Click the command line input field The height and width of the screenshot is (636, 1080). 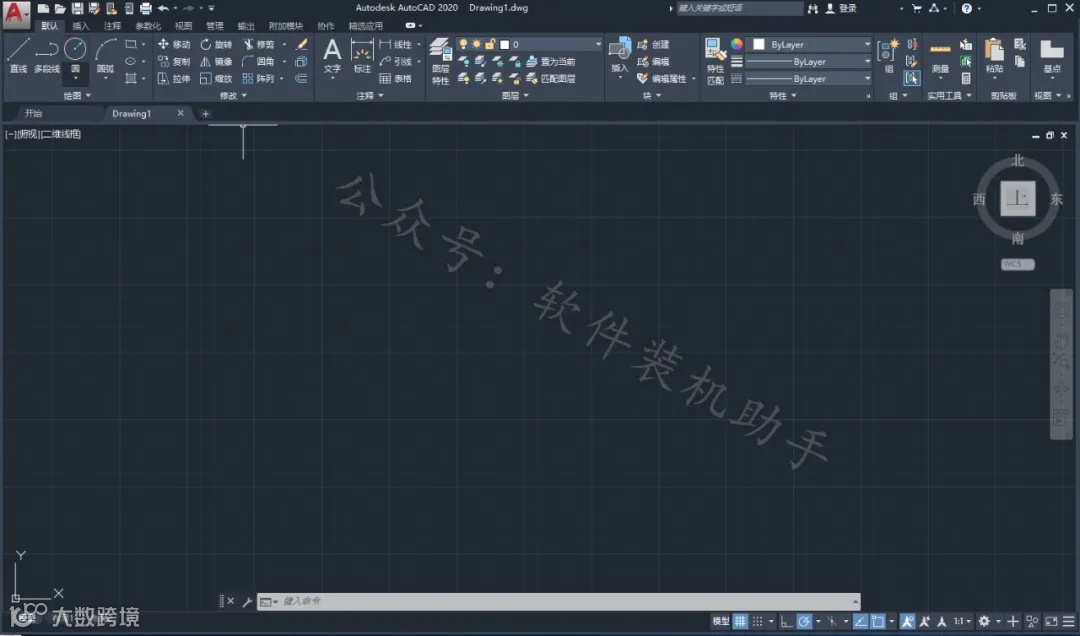pos(558,601)
